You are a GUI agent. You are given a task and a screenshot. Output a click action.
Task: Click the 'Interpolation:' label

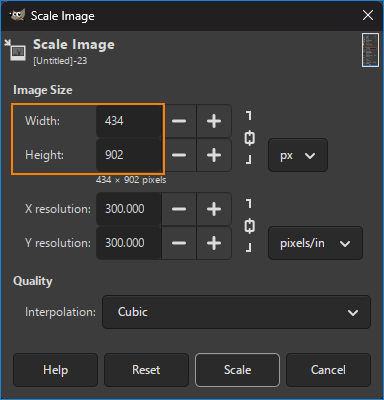coord(60,312)
